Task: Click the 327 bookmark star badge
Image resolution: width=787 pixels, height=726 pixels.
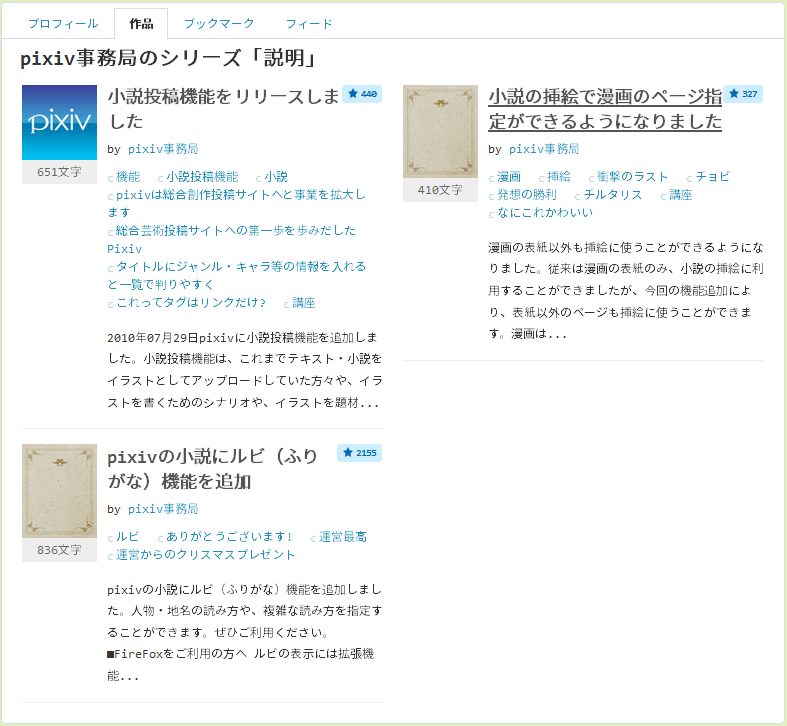Action: 743,94
